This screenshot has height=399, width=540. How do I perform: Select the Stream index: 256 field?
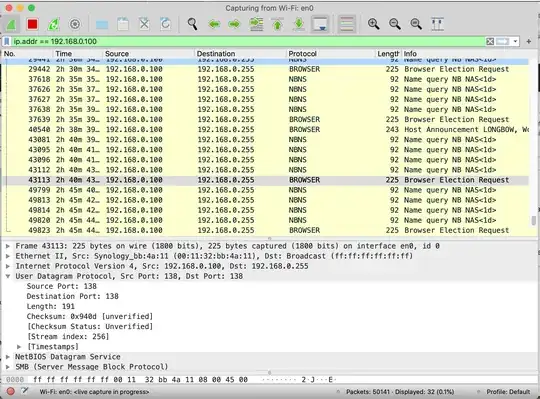pyautogui.click(x=68, y=336)
